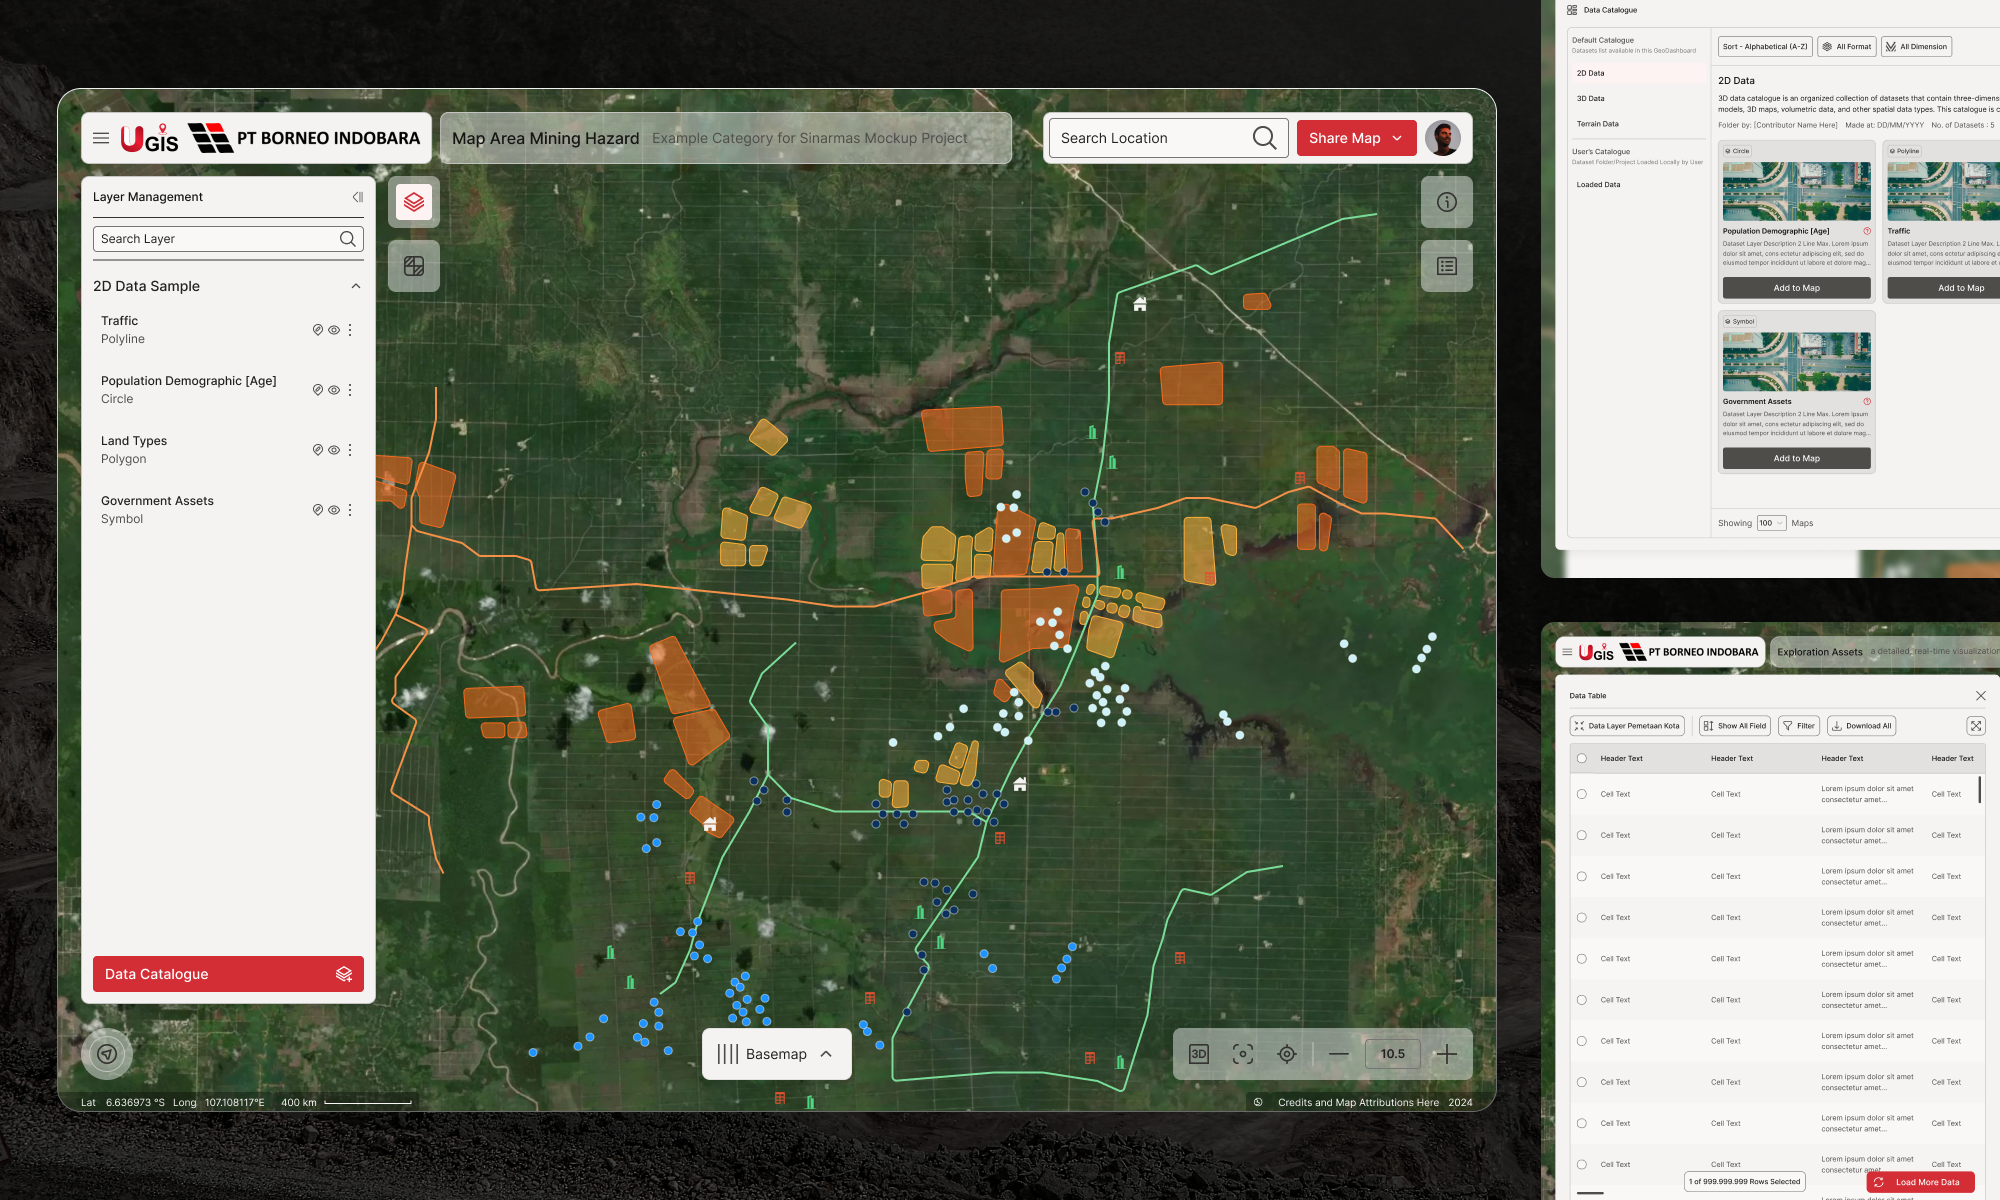2000x1200 pixels.
Task: Open the legend list icon button
Action: 1446,266
